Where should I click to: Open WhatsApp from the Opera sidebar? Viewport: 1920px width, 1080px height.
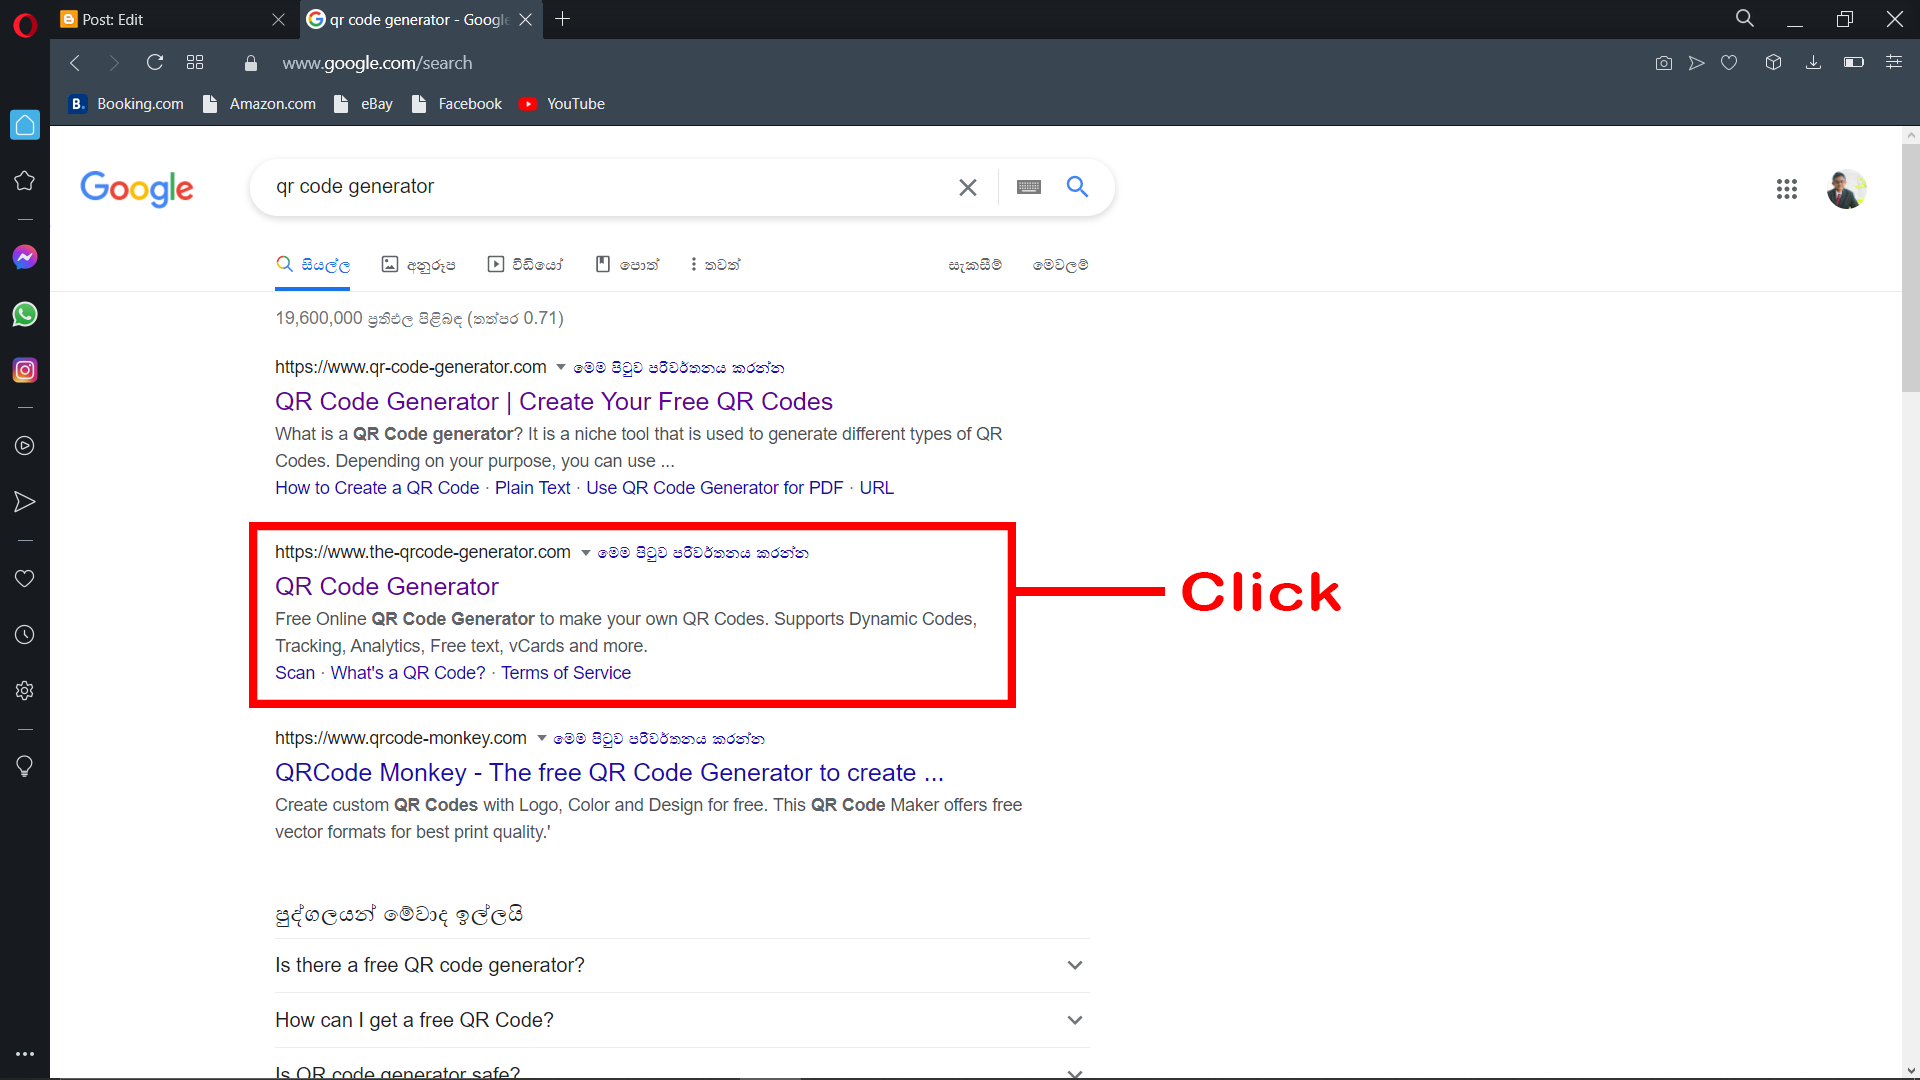24,314
